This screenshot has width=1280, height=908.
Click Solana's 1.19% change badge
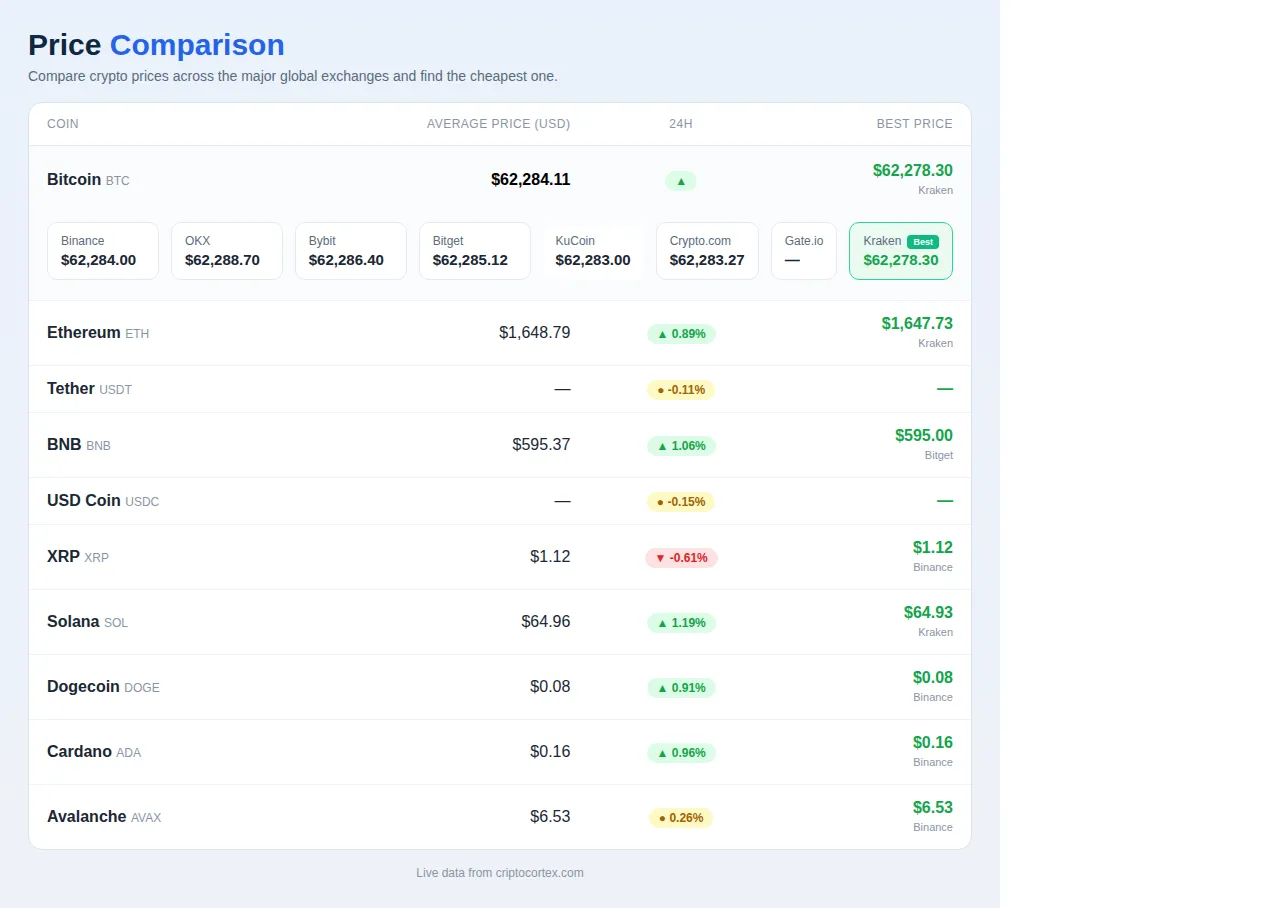point(681,623)
